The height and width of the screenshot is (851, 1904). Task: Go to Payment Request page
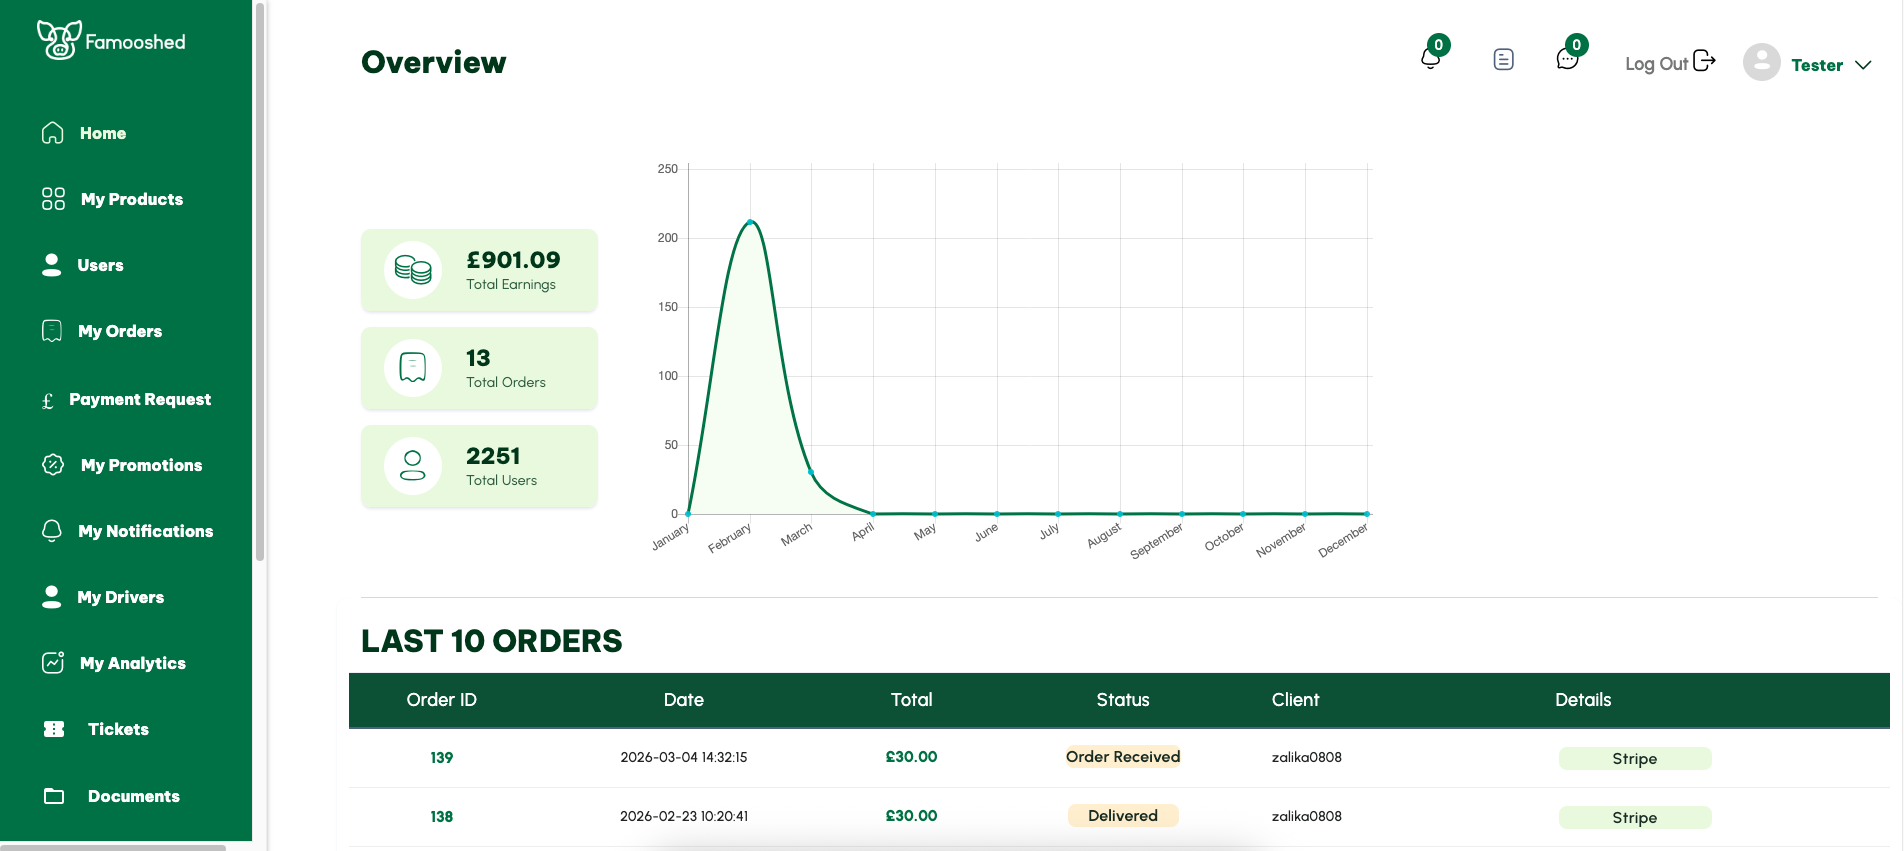[x=139, y=399]
